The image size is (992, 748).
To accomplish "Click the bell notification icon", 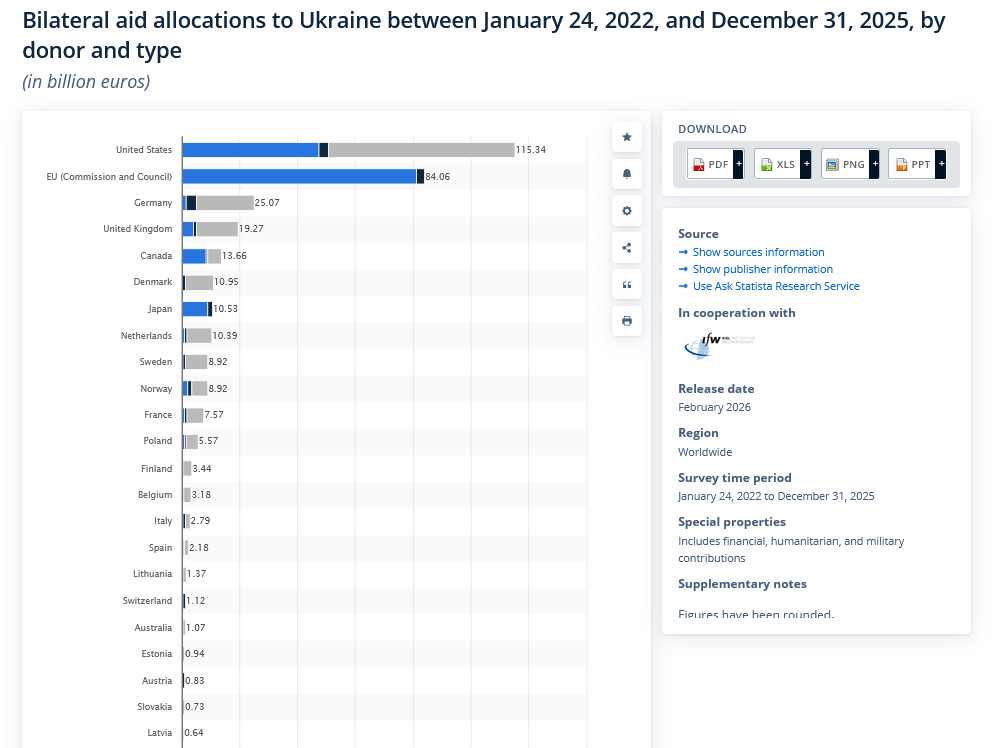I will (627, 174).
